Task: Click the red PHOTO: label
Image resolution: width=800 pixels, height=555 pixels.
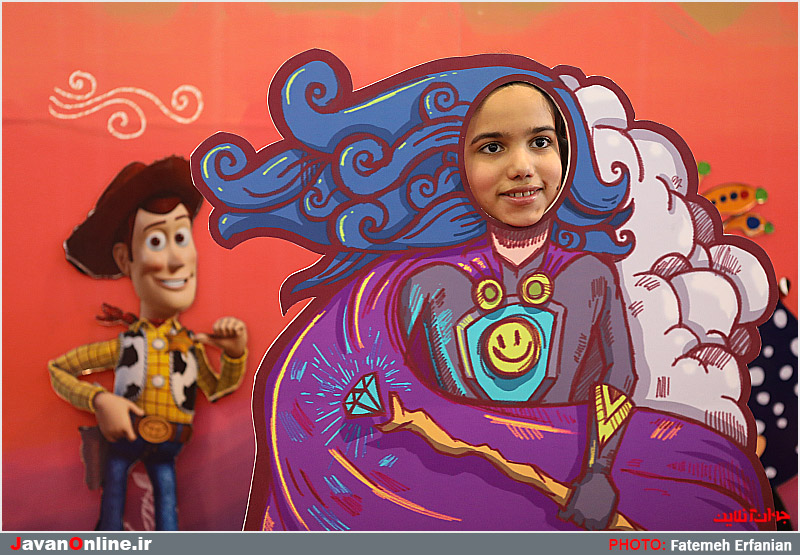Action: click(x=637, y=545)
